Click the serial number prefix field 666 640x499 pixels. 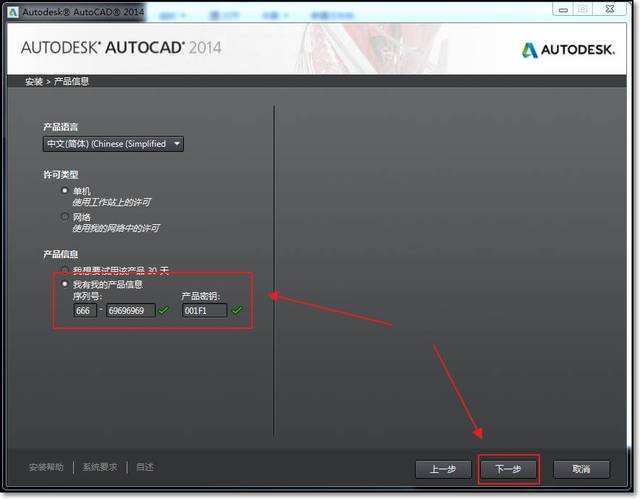[85, 310]
